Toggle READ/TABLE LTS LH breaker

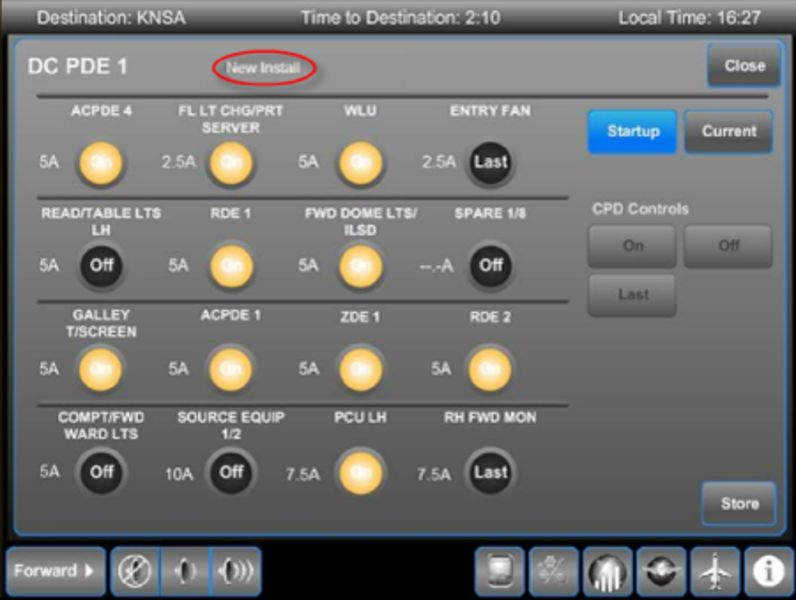(101, 266)
